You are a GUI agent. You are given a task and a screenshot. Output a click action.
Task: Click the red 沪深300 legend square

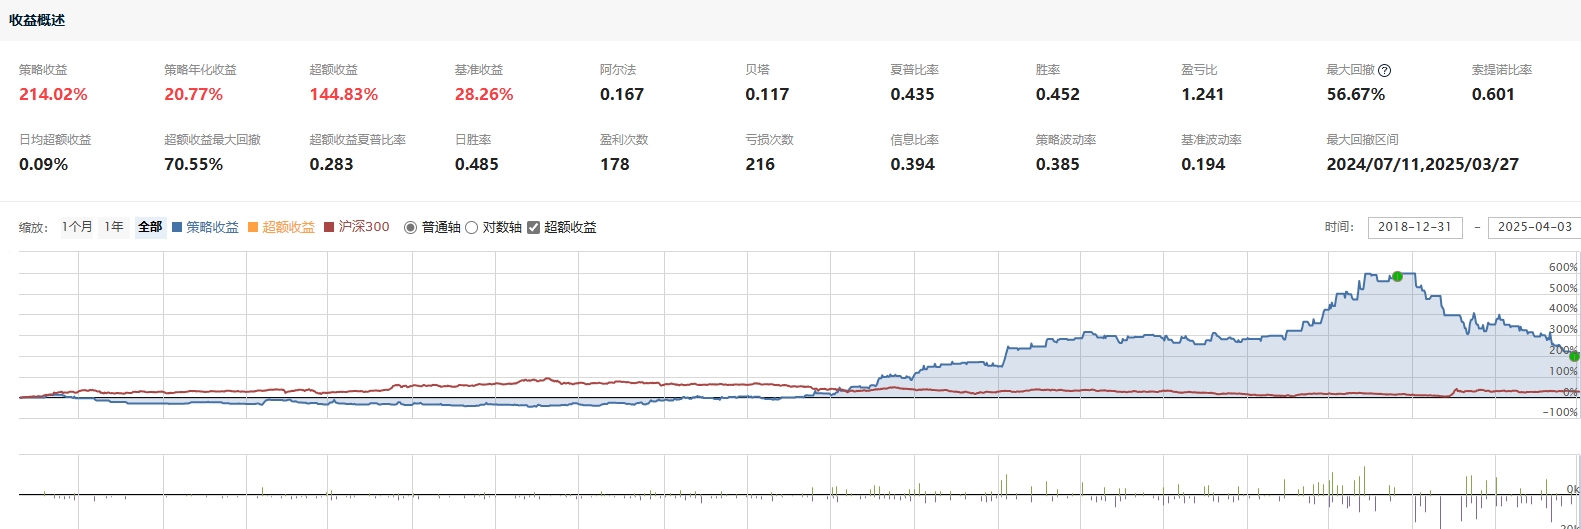(x=329, y=227)
